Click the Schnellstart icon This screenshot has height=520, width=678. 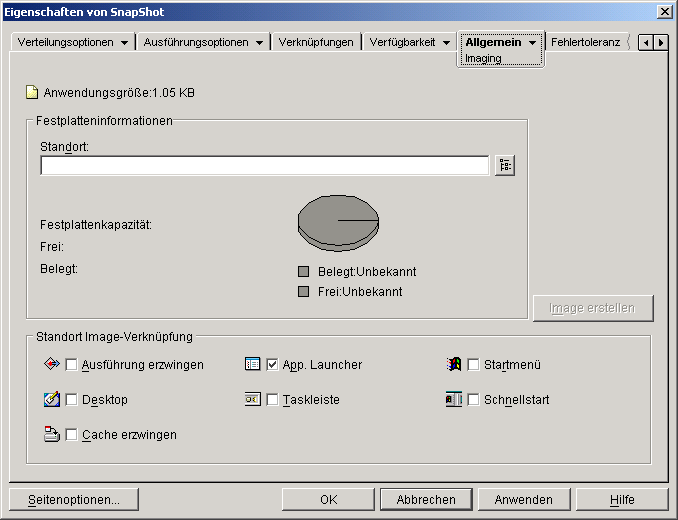click(x=454, y=399)
